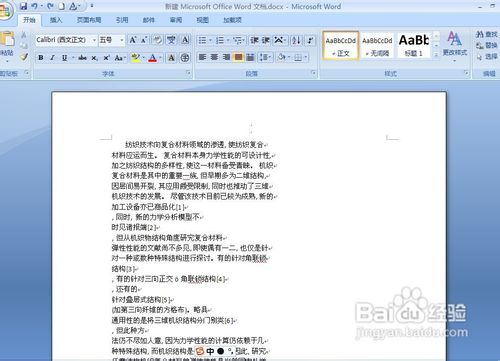Toggle justify alignment (highlighted)
This screenshot has width=500, height=361.
(238, 57)
